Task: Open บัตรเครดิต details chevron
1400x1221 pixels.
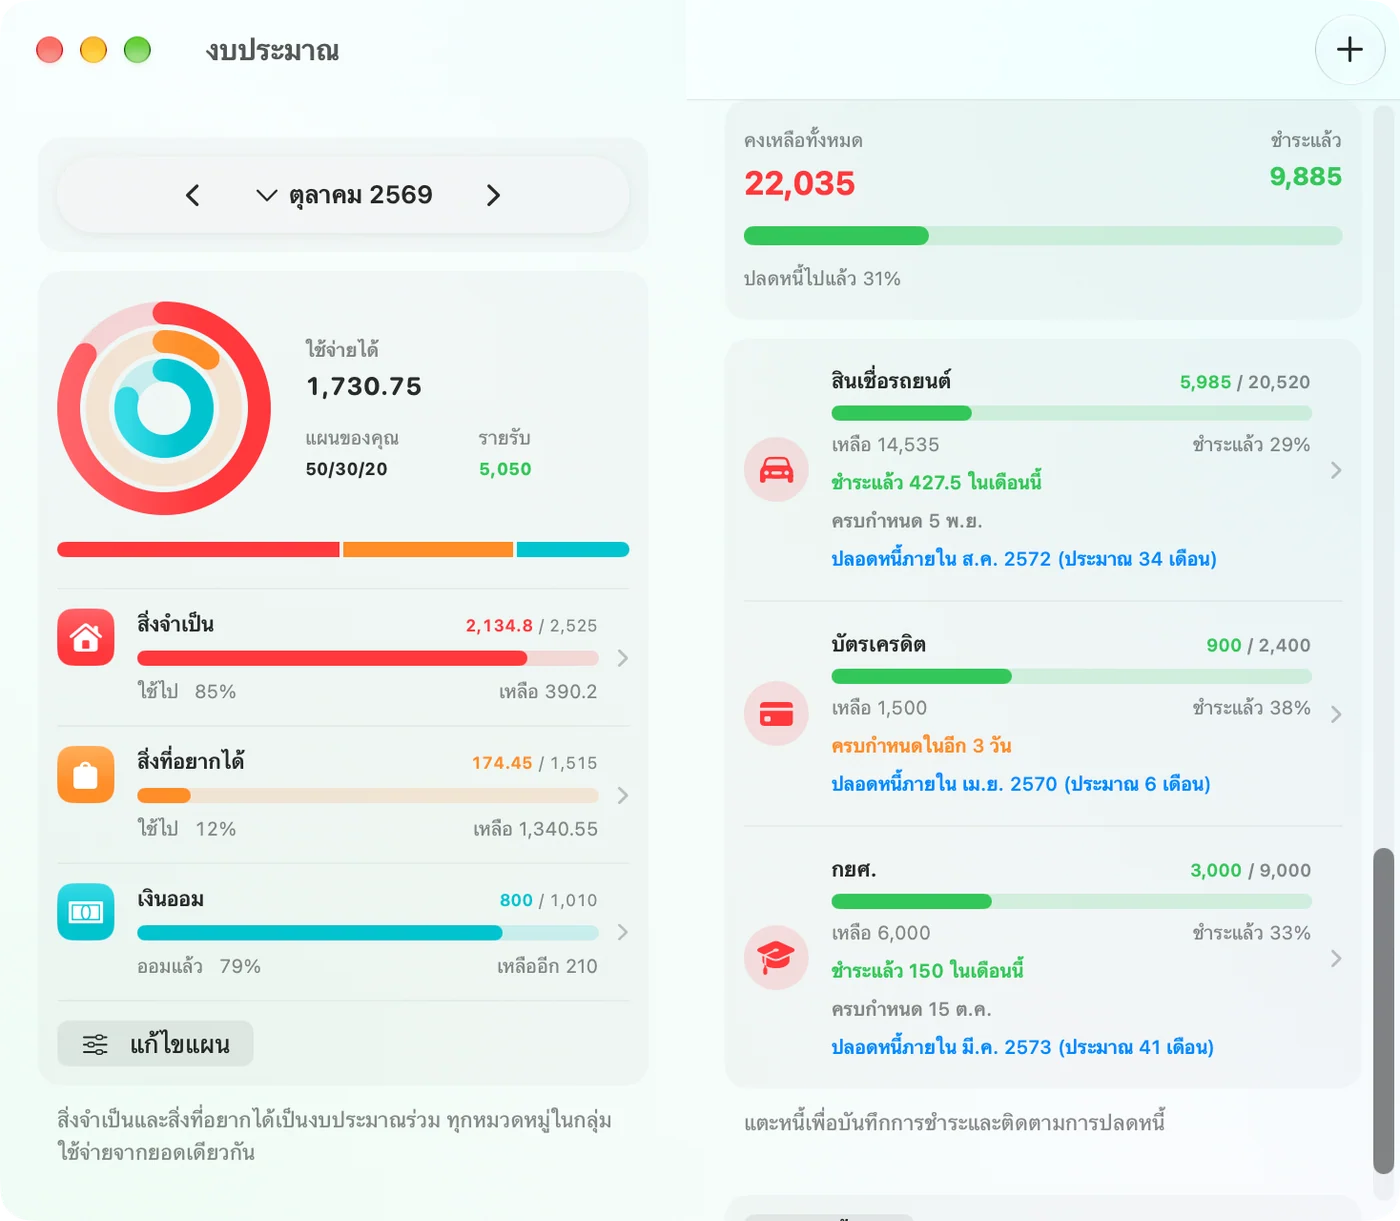Action: tap(1336, 714)
